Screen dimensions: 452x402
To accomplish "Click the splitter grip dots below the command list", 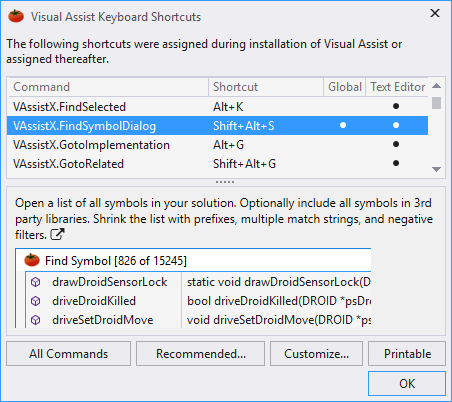I will coord(225,182).
